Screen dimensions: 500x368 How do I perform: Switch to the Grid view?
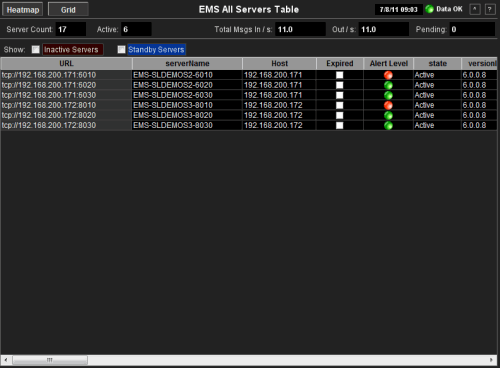click(68, 9)
